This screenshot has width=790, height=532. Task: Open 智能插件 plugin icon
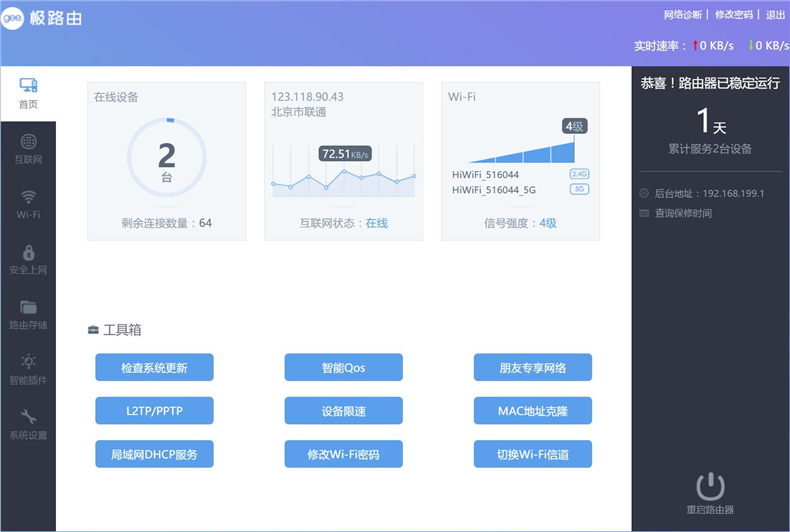(28, 362)
